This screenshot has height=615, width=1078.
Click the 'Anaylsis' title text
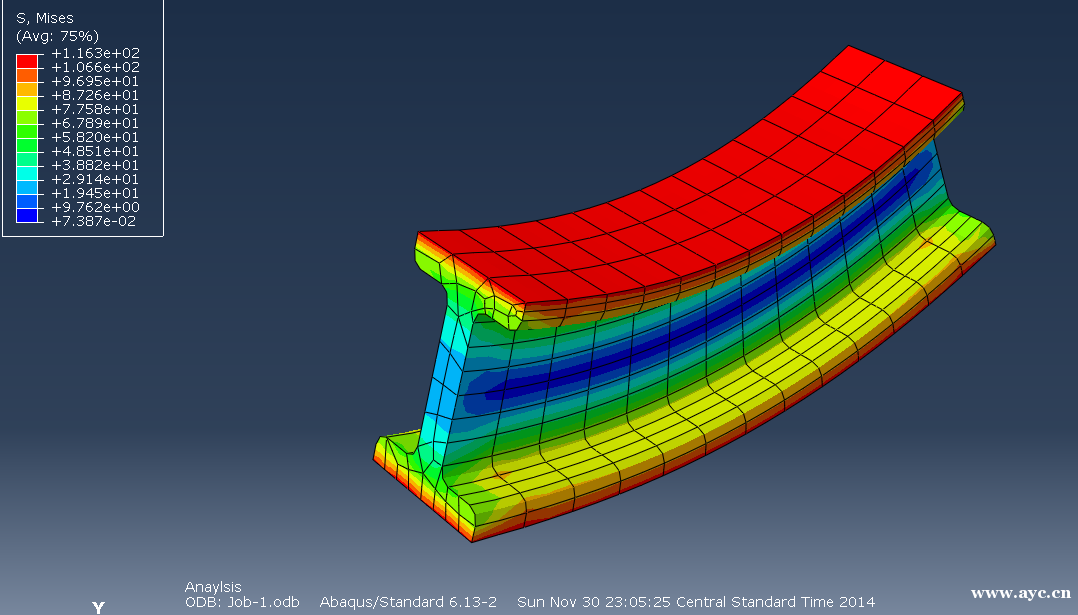point(213,587)
